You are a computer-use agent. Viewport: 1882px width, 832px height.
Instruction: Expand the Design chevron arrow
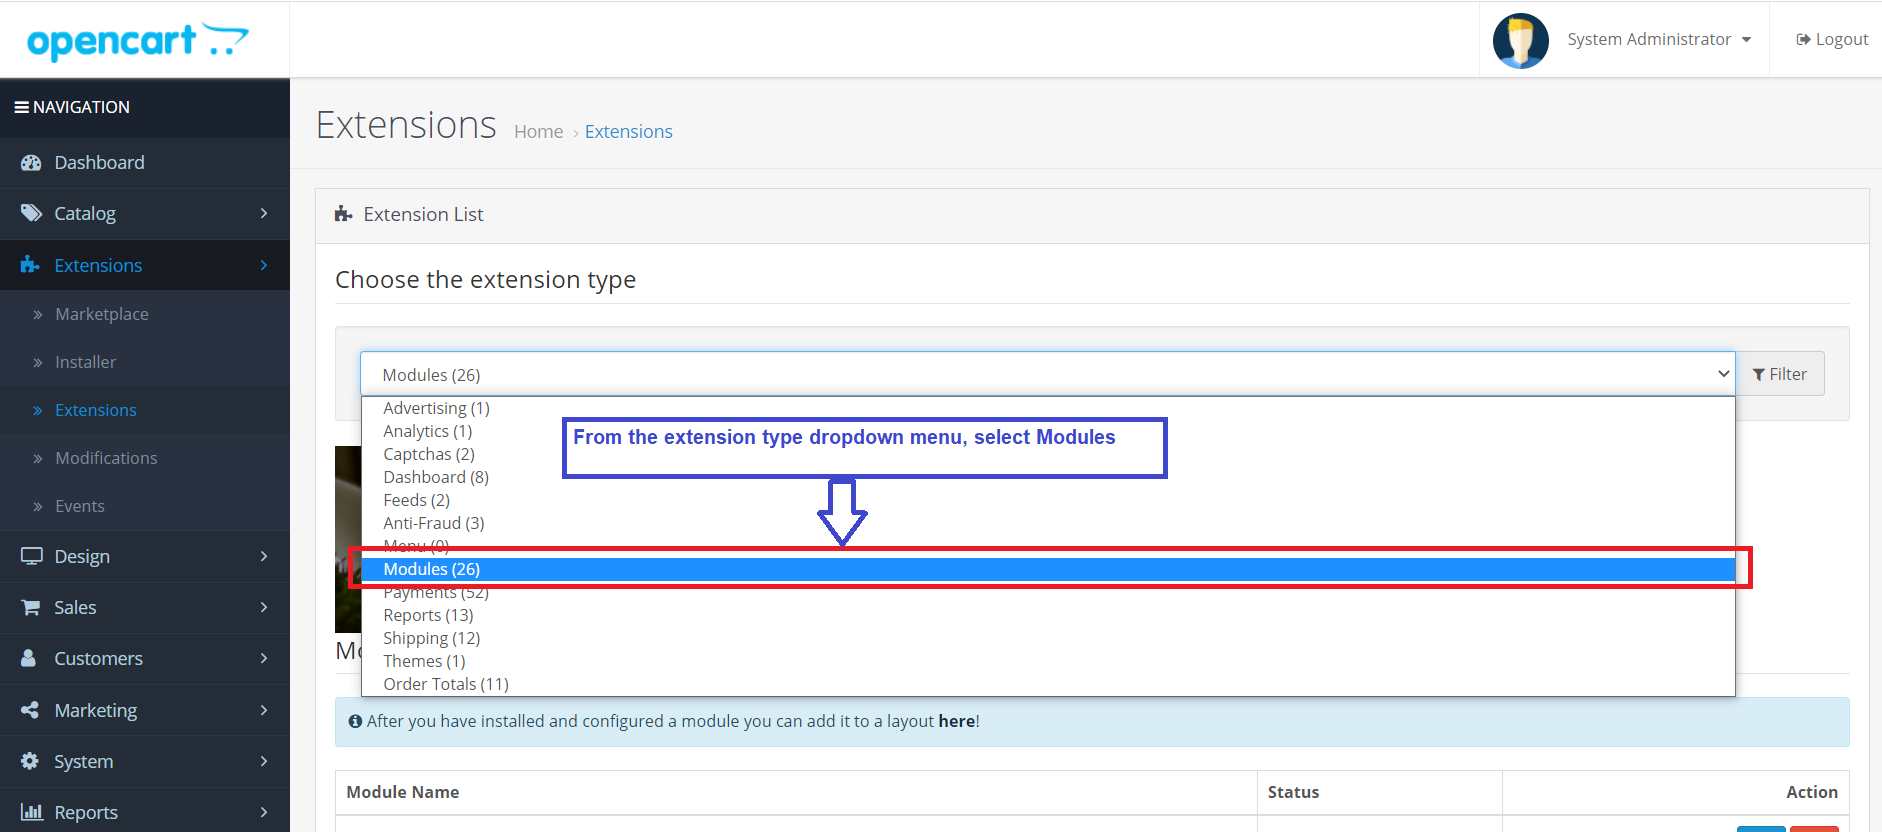click(x=264, y=556)
